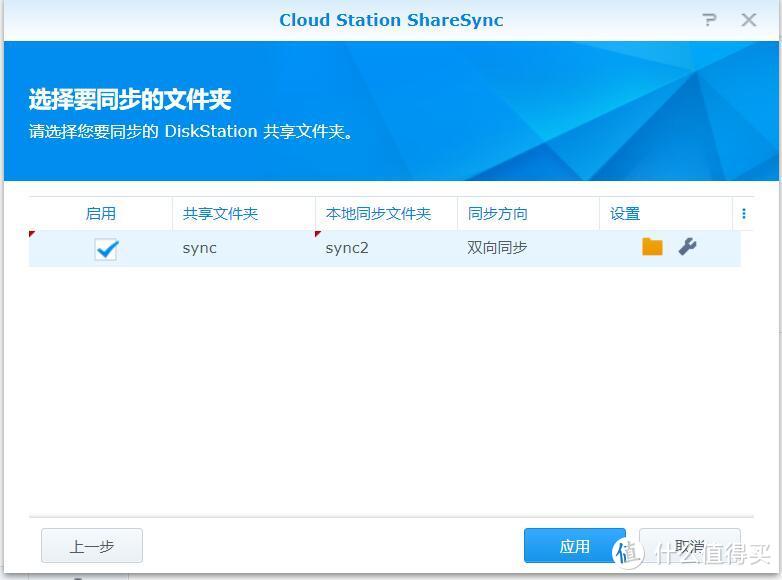
Task: Click the 设置 column header
Action: 666,214
